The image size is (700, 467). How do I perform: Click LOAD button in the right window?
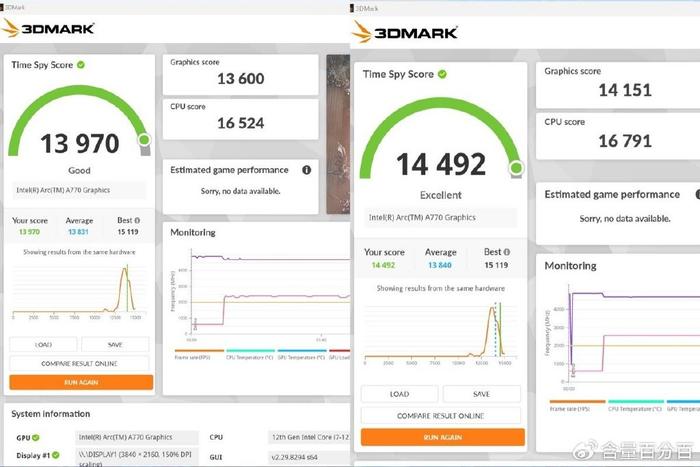pos(399,394)
